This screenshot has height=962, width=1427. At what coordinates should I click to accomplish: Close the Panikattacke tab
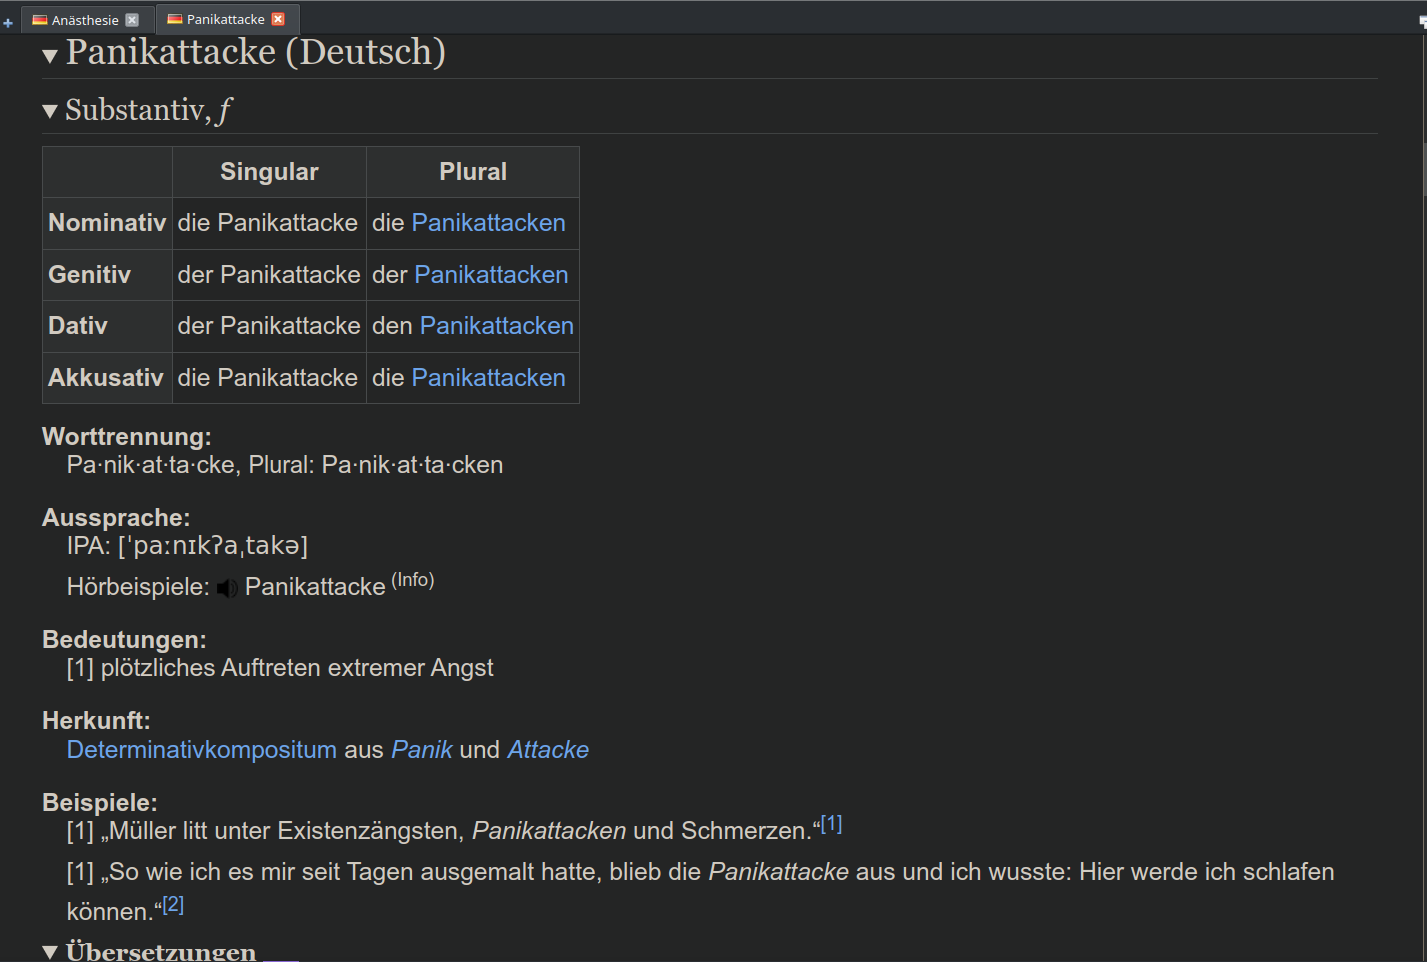pos(279,19)
